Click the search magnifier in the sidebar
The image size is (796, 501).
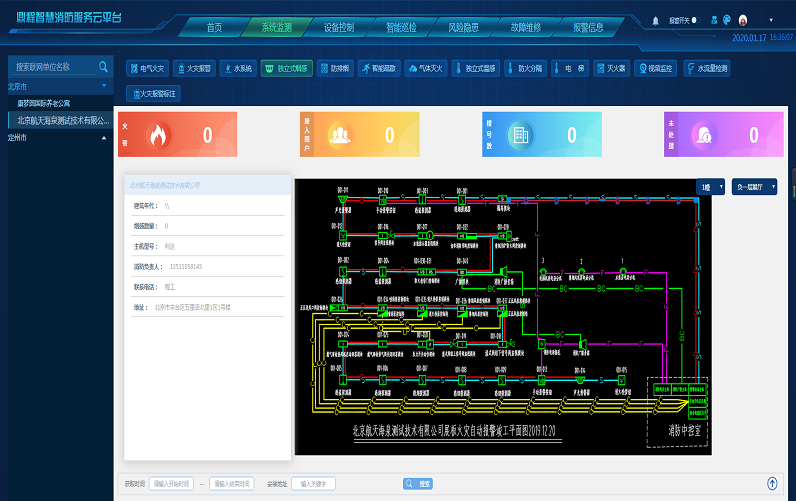coord(104,66)
